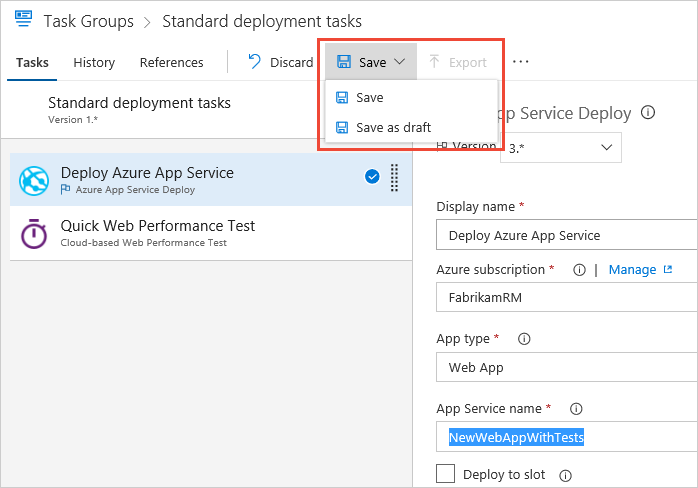Click the info icon beside App Service Deploy title

648,113
